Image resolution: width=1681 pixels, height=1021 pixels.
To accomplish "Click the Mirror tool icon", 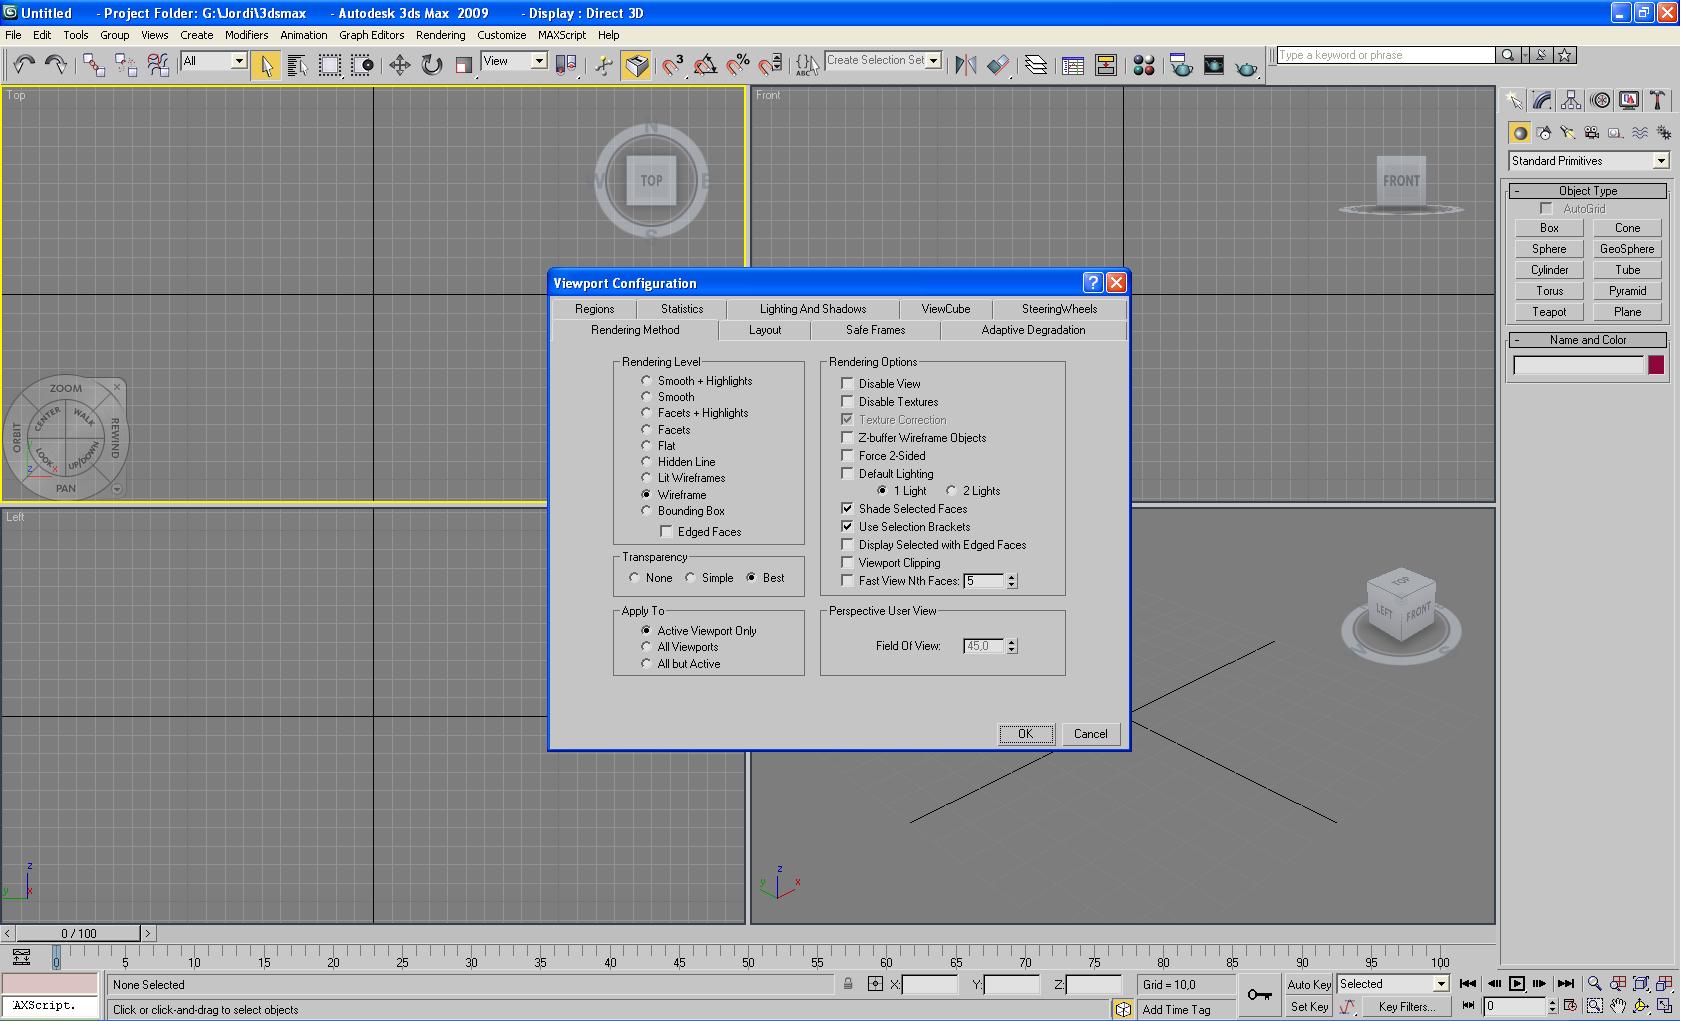I will pyautogui.click(x=965, y=65).
